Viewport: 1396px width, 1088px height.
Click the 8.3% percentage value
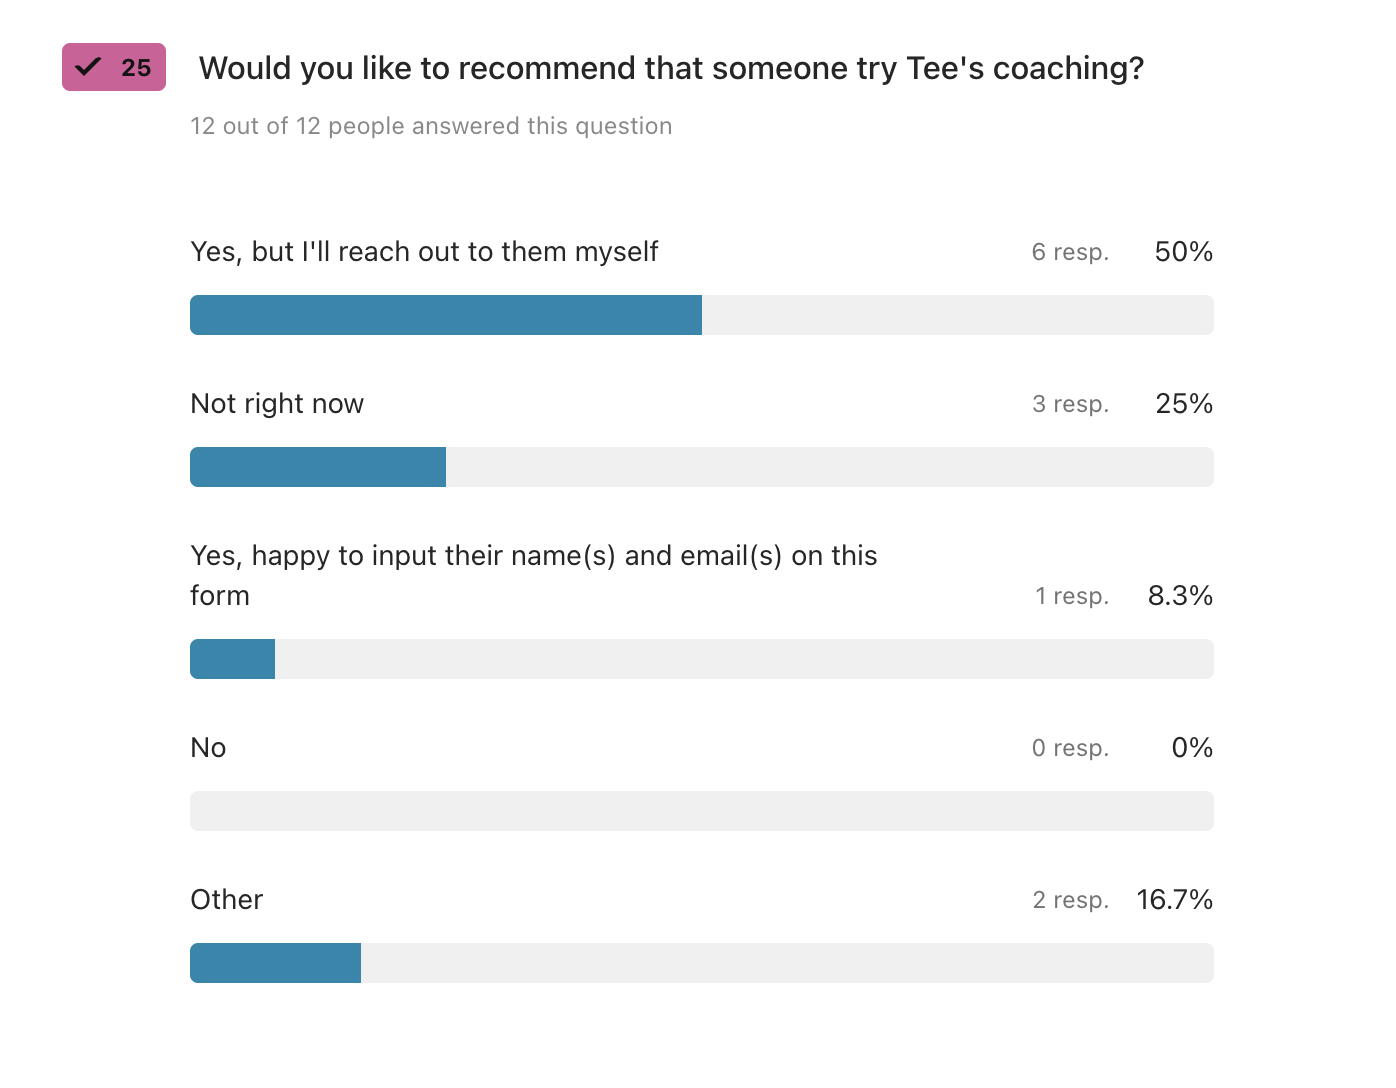pyautogui.click(x=1180, y=596)
